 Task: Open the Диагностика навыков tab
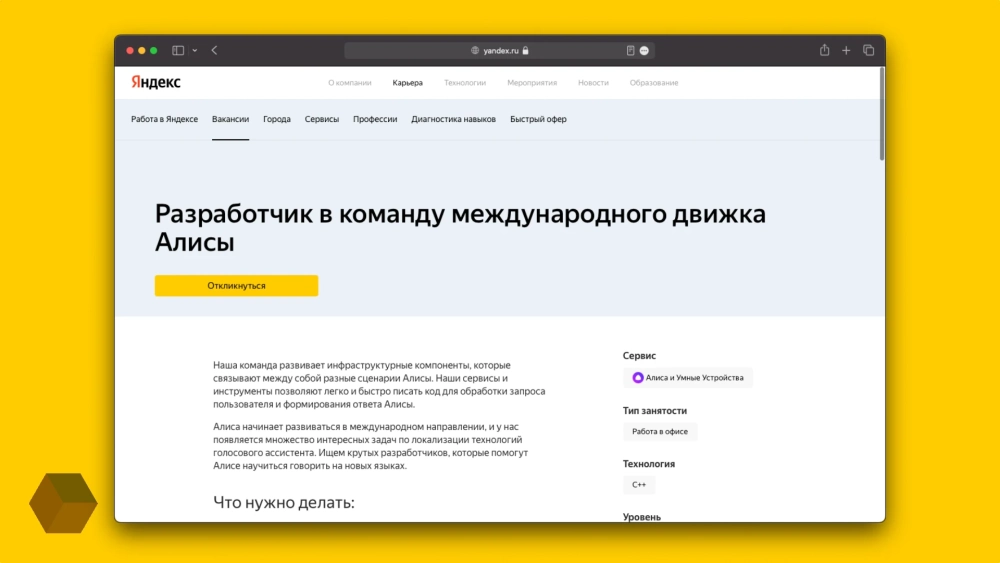[453, 119]
